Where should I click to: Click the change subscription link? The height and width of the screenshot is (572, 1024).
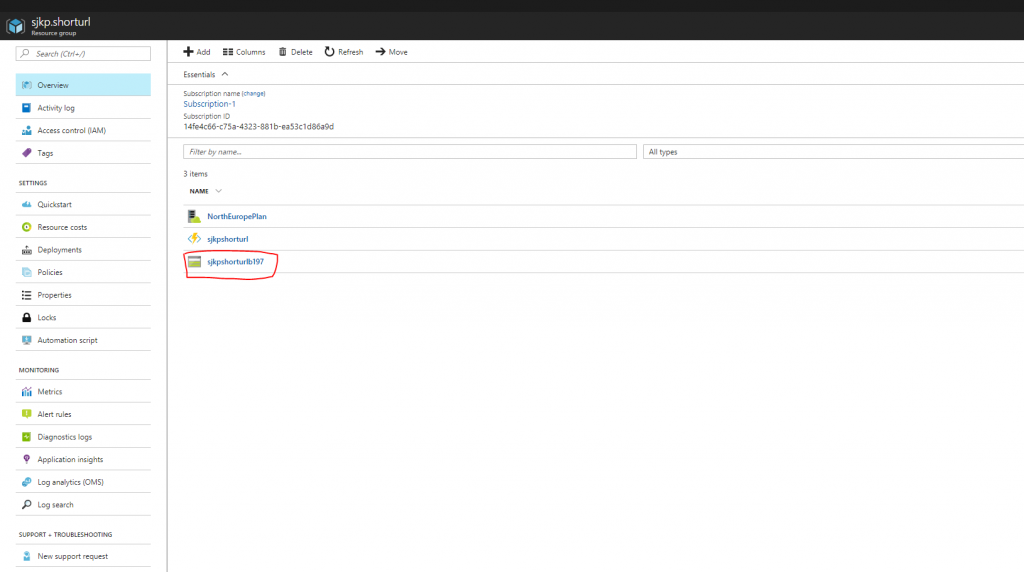click(x=253, y=93)
